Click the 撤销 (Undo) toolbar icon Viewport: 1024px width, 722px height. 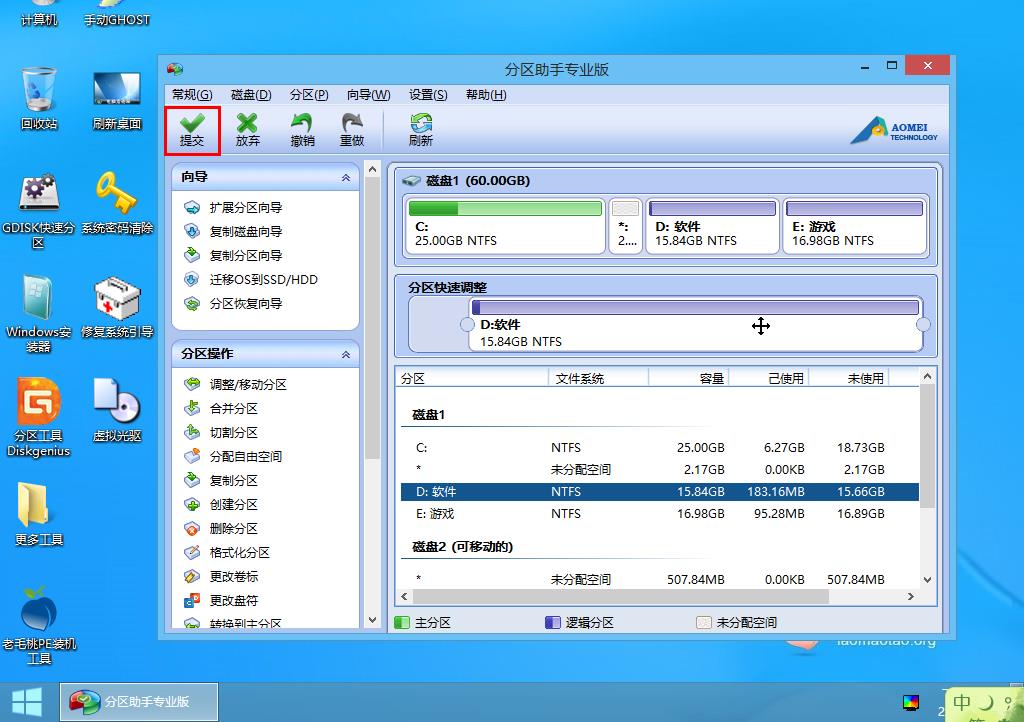[302, 130]
